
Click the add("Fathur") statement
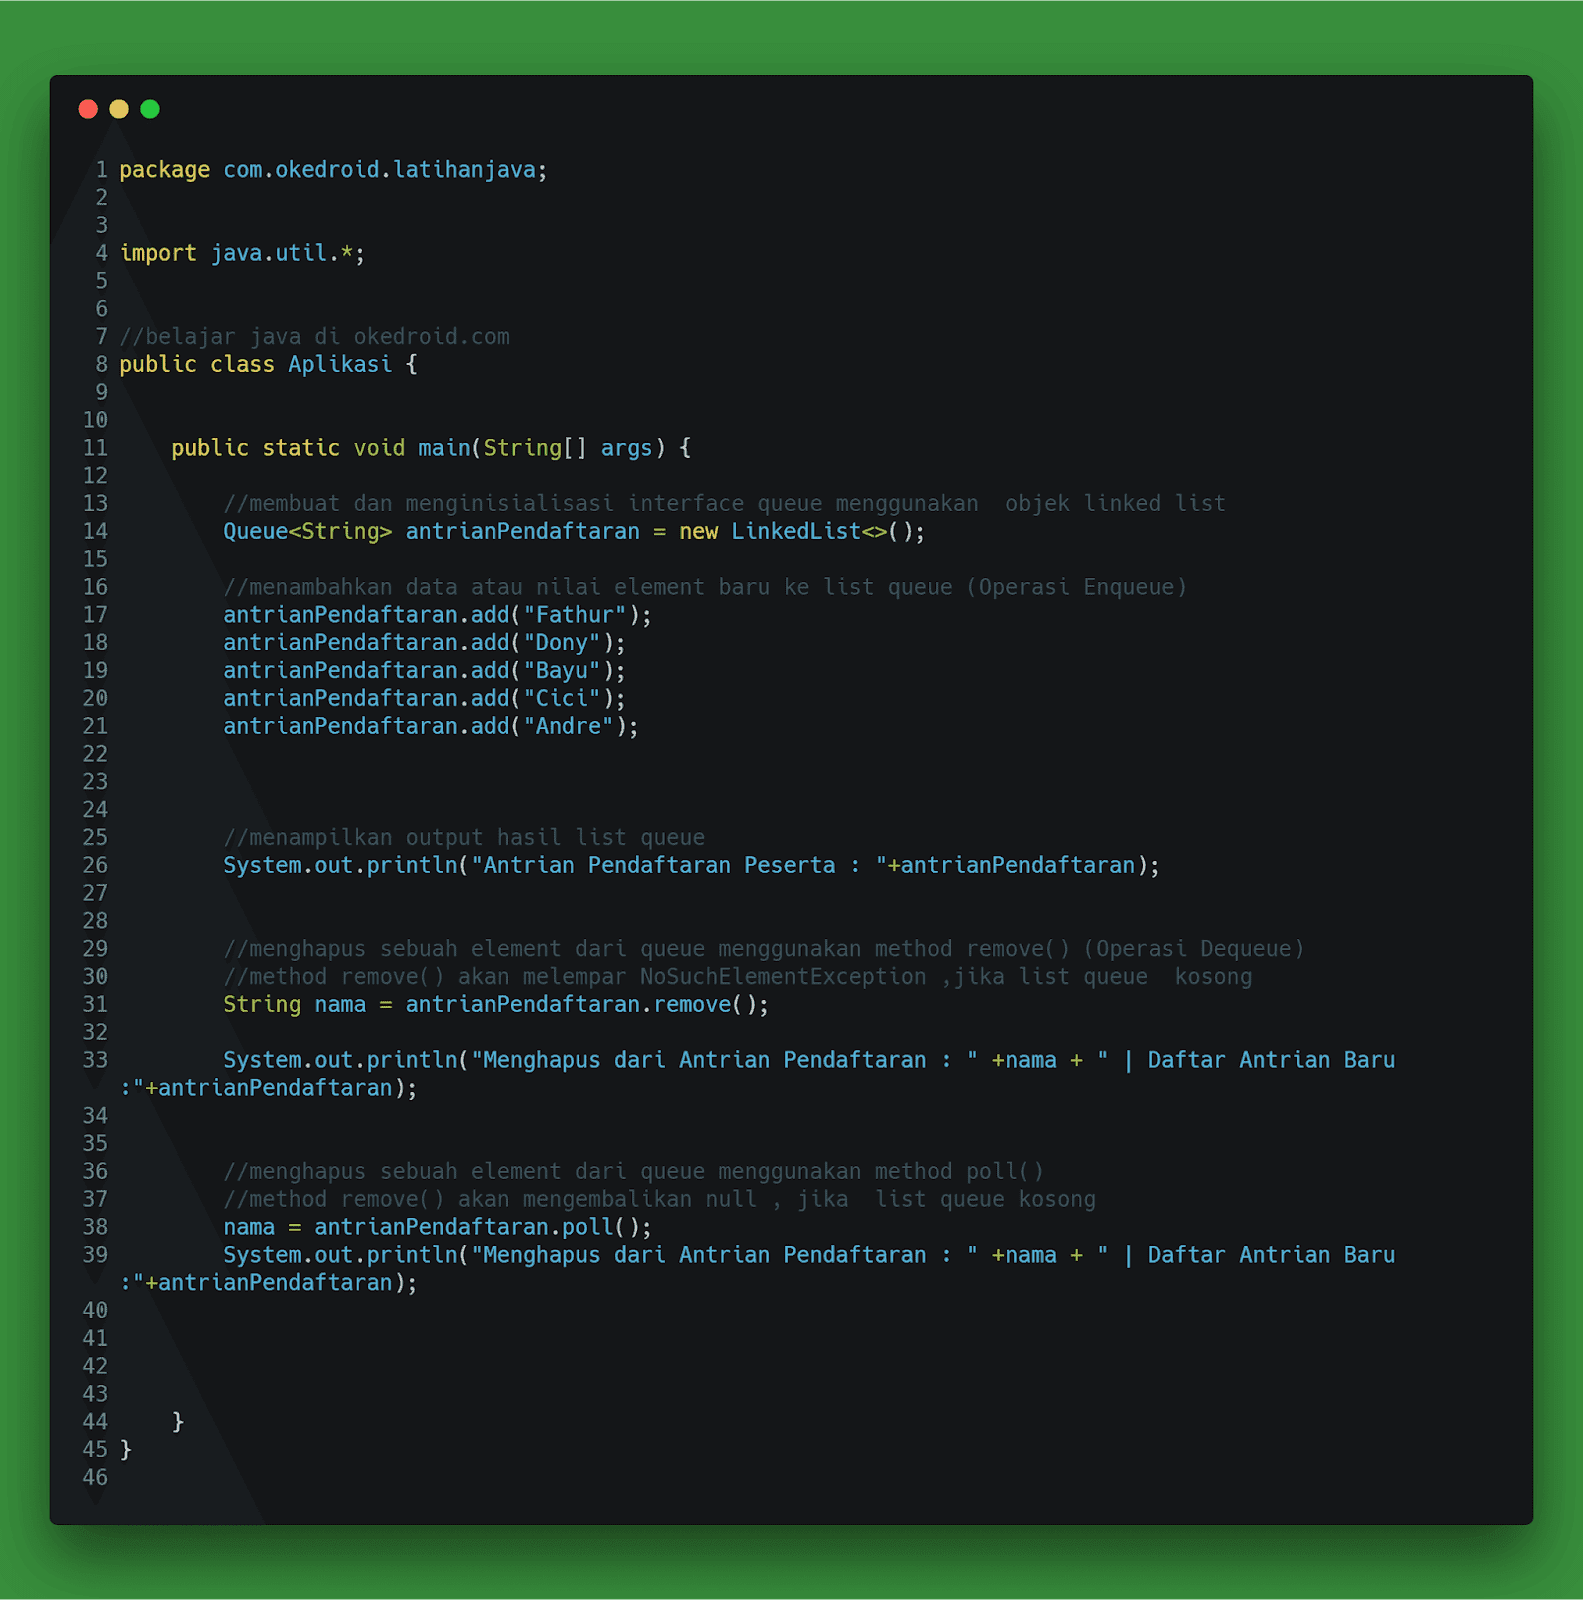pos(437,615)
